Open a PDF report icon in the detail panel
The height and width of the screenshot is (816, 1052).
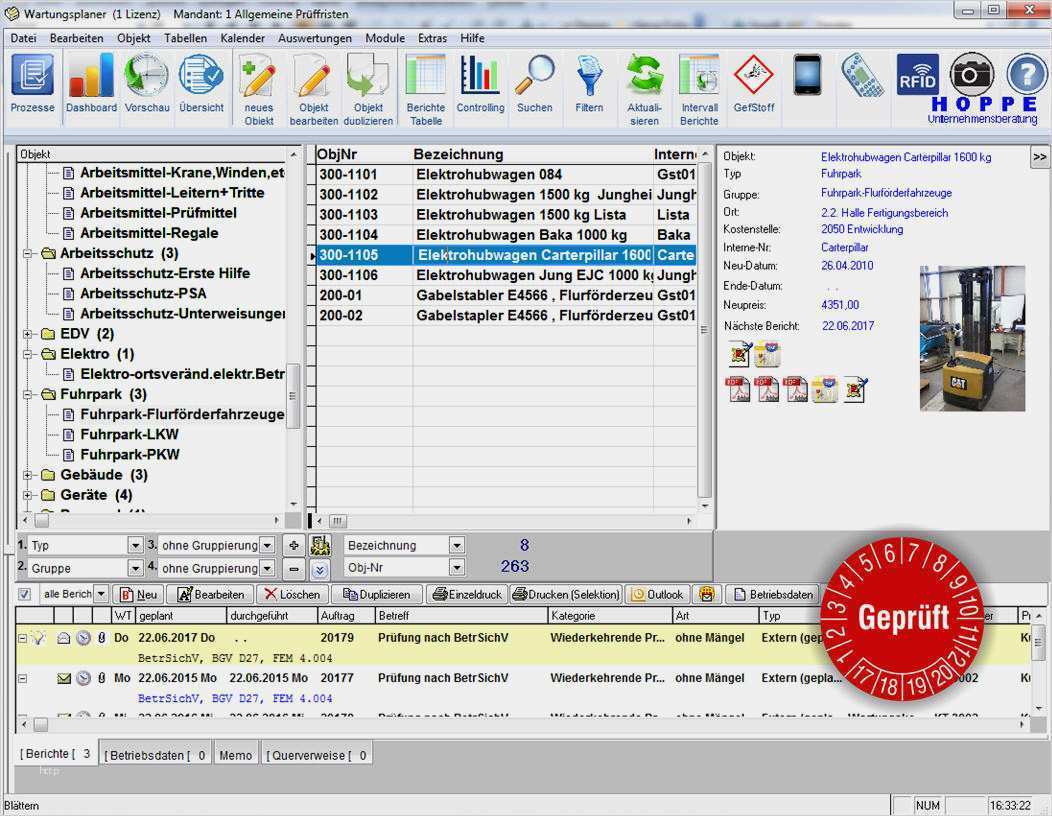[740, 389]
